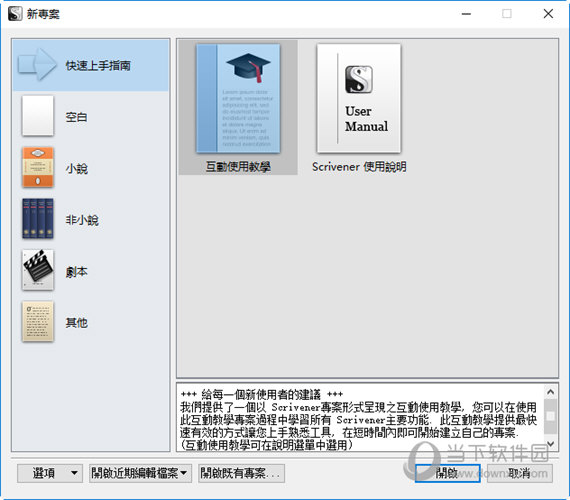Select the 非小說 blue books icon
This screenshot has height=500, width=570.
pyautogui.click(x=38, y=219)
